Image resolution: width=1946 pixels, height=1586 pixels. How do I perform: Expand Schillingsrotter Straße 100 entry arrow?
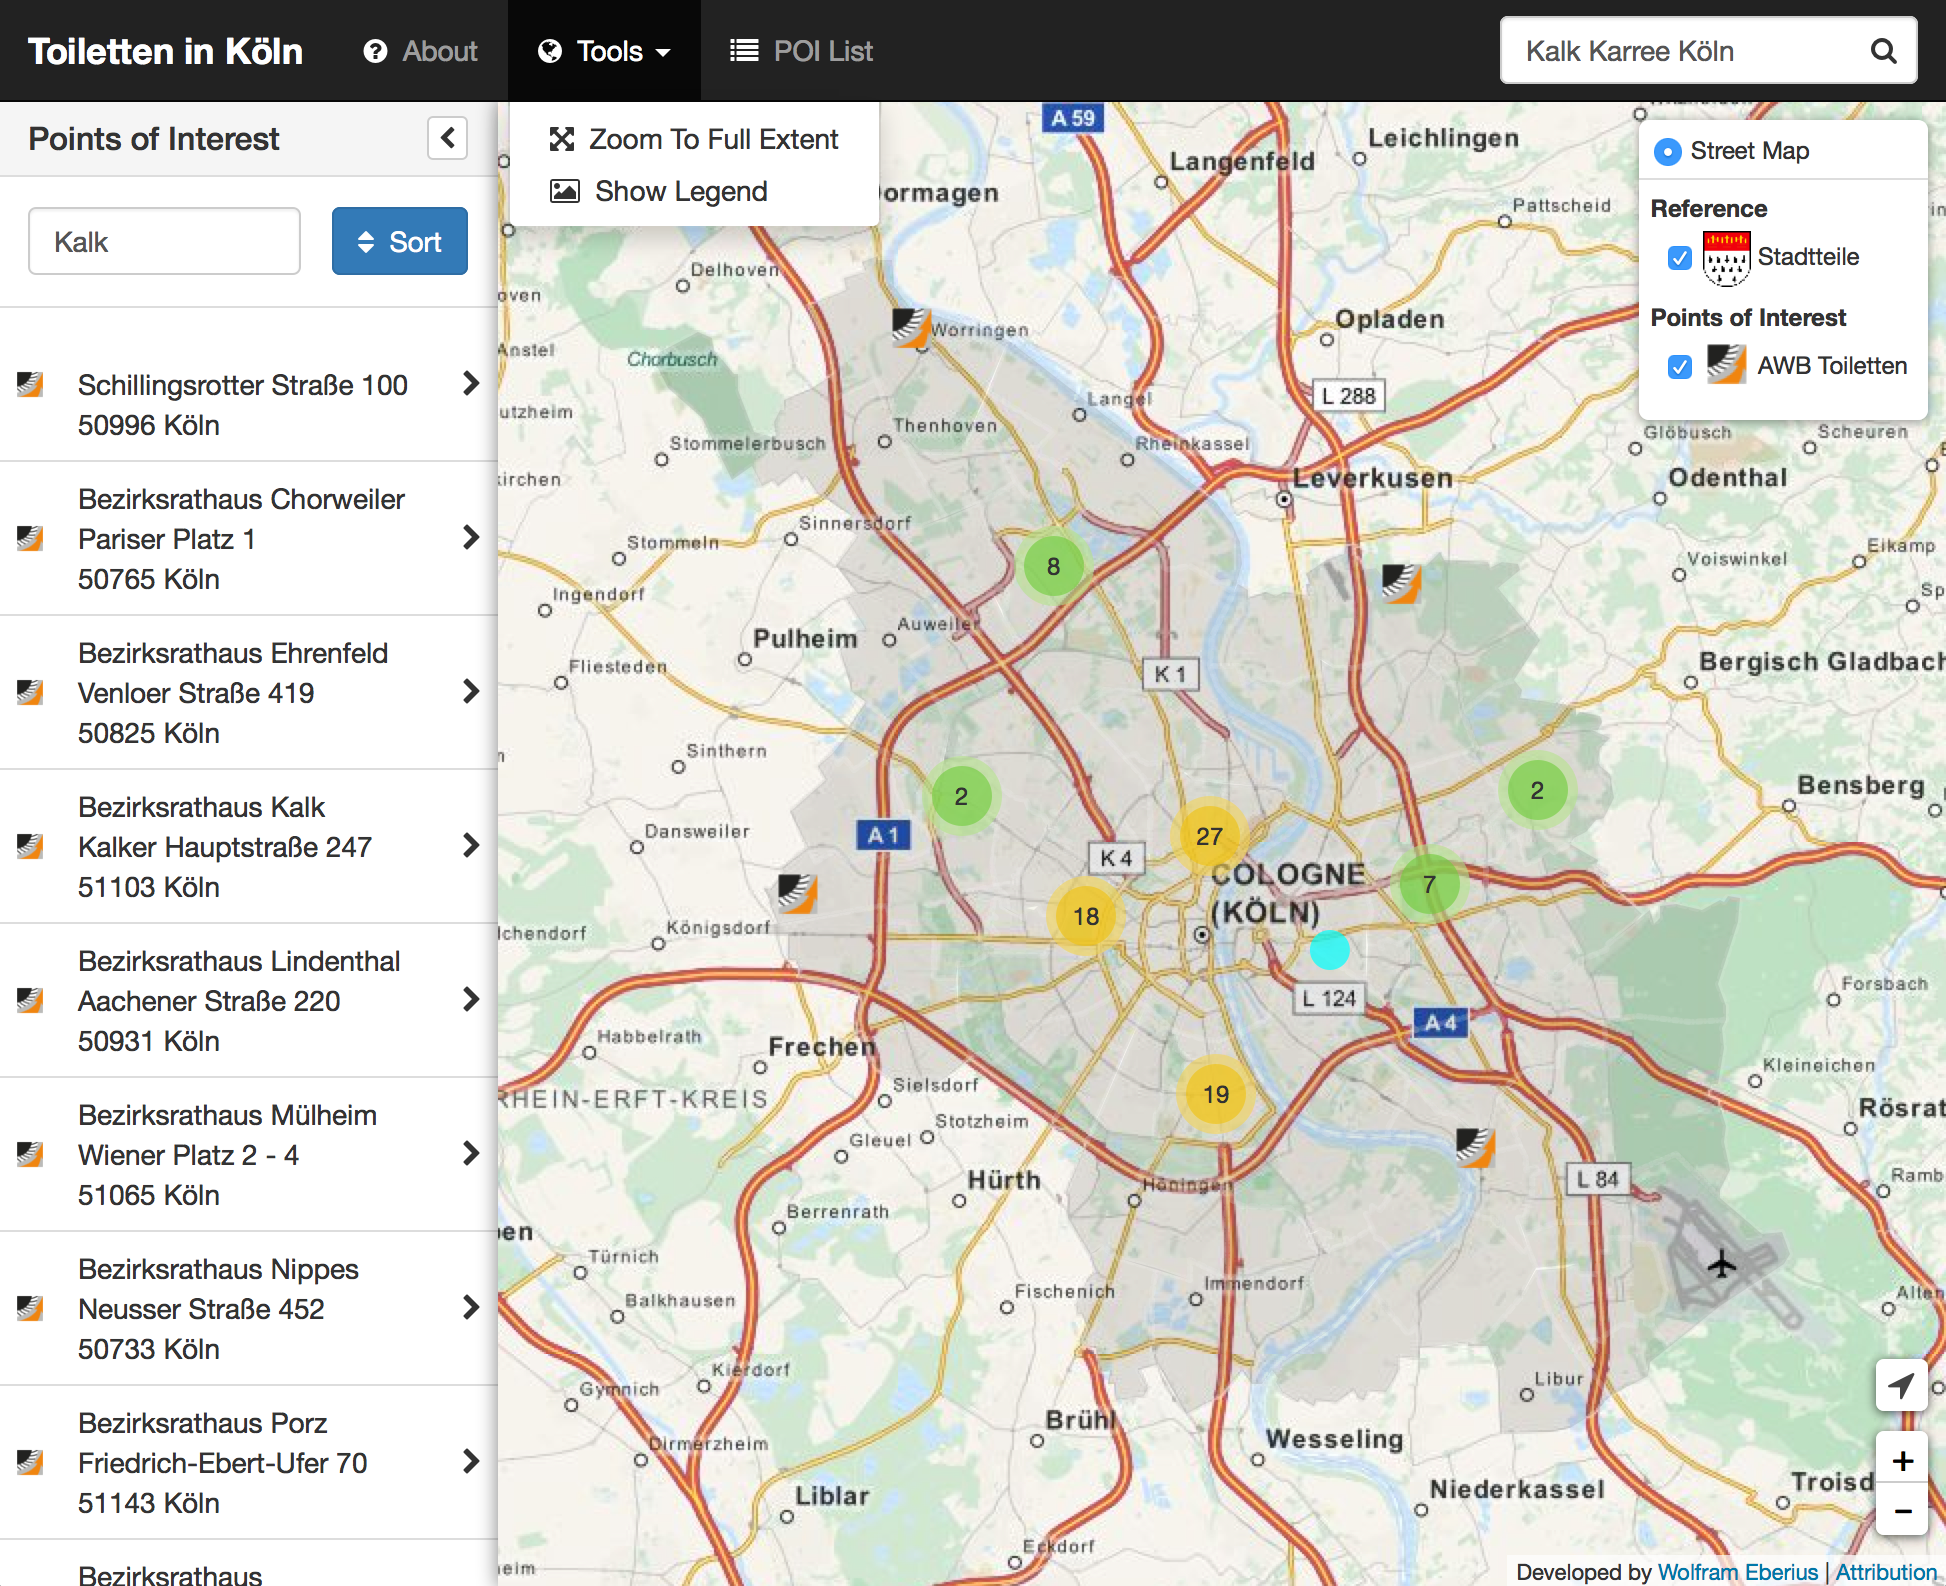(x=471, y=384)
